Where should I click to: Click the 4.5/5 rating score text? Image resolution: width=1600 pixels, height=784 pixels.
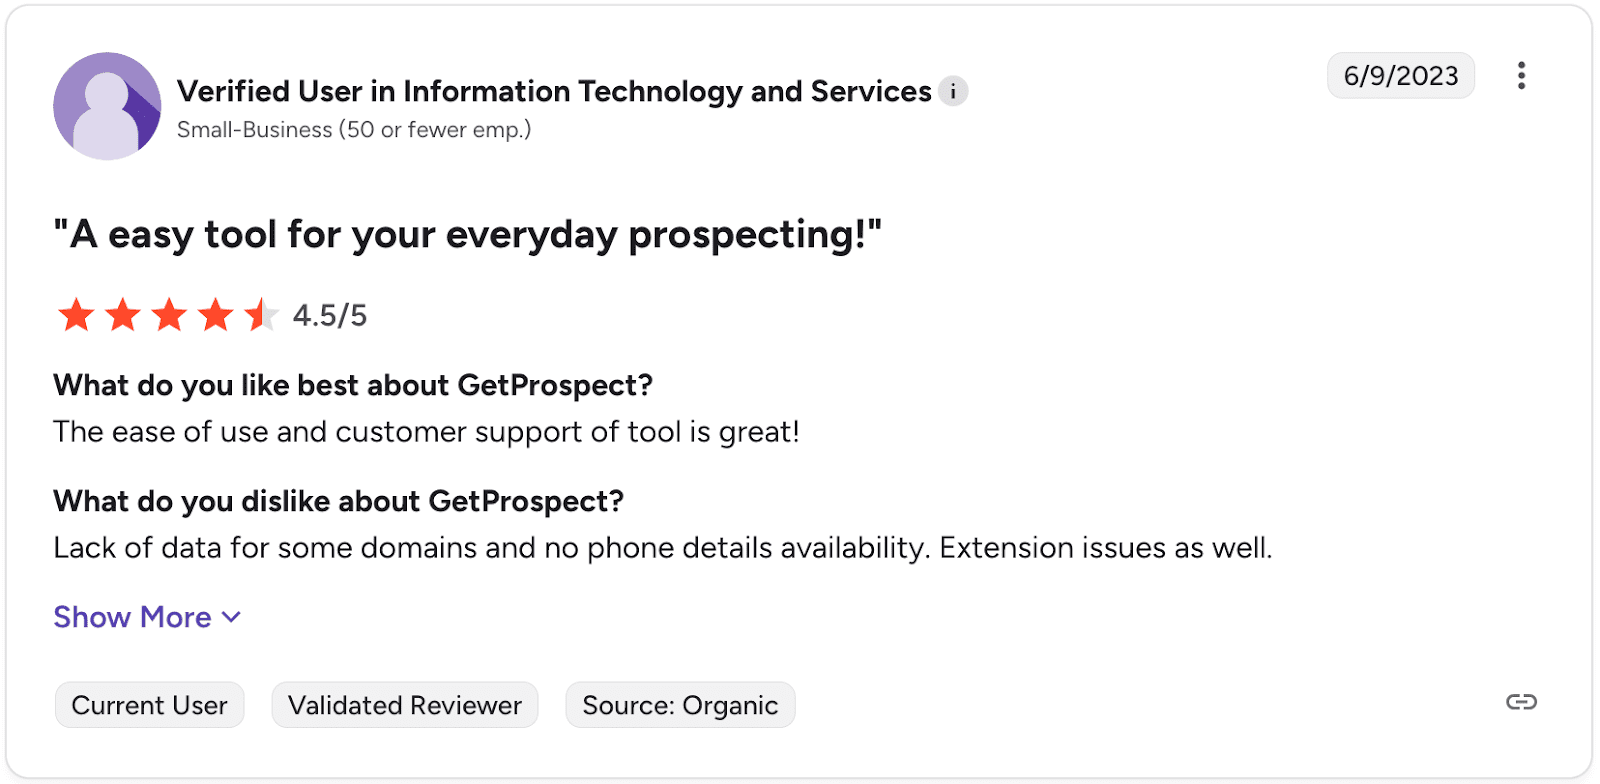[330, 316]
